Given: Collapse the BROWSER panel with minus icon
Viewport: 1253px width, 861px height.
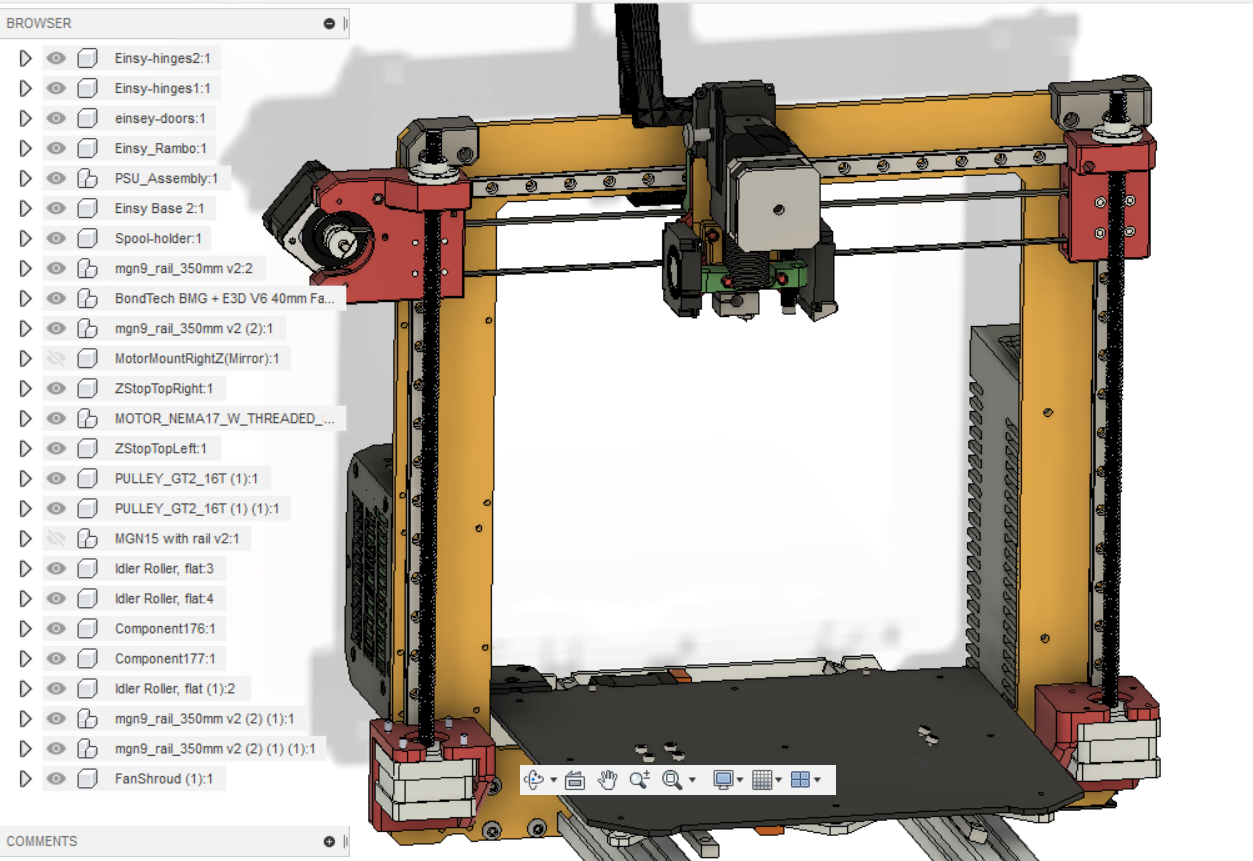Looking at the screenshot, I should click(329, 23).
